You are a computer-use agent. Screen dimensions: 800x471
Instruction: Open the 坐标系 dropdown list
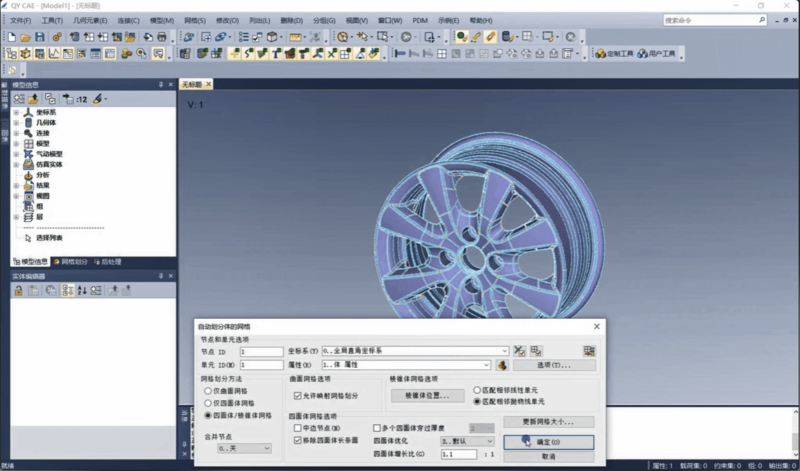click(x=503, y=351)
